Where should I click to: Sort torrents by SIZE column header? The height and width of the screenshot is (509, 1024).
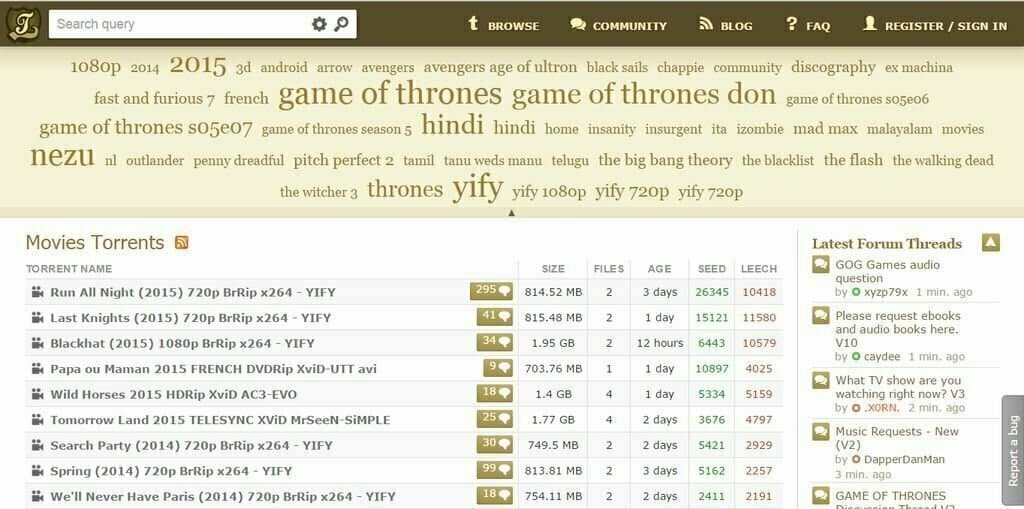tap(553, 269)
